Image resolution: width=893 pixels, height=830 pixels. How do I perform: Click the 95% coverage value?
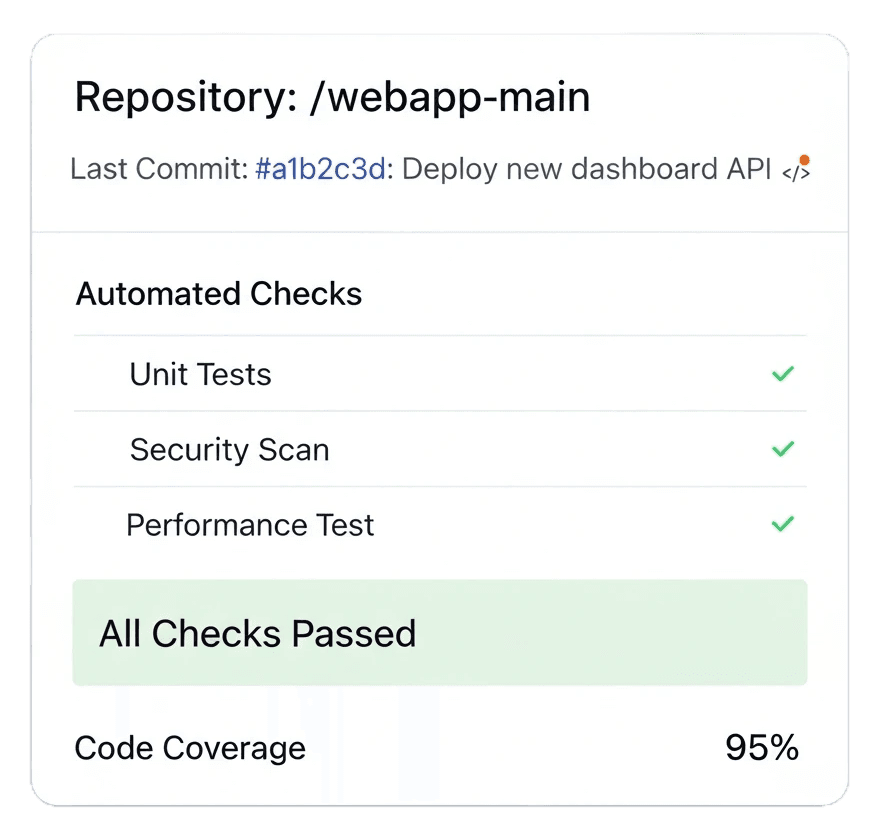click(x=762, y=747)
